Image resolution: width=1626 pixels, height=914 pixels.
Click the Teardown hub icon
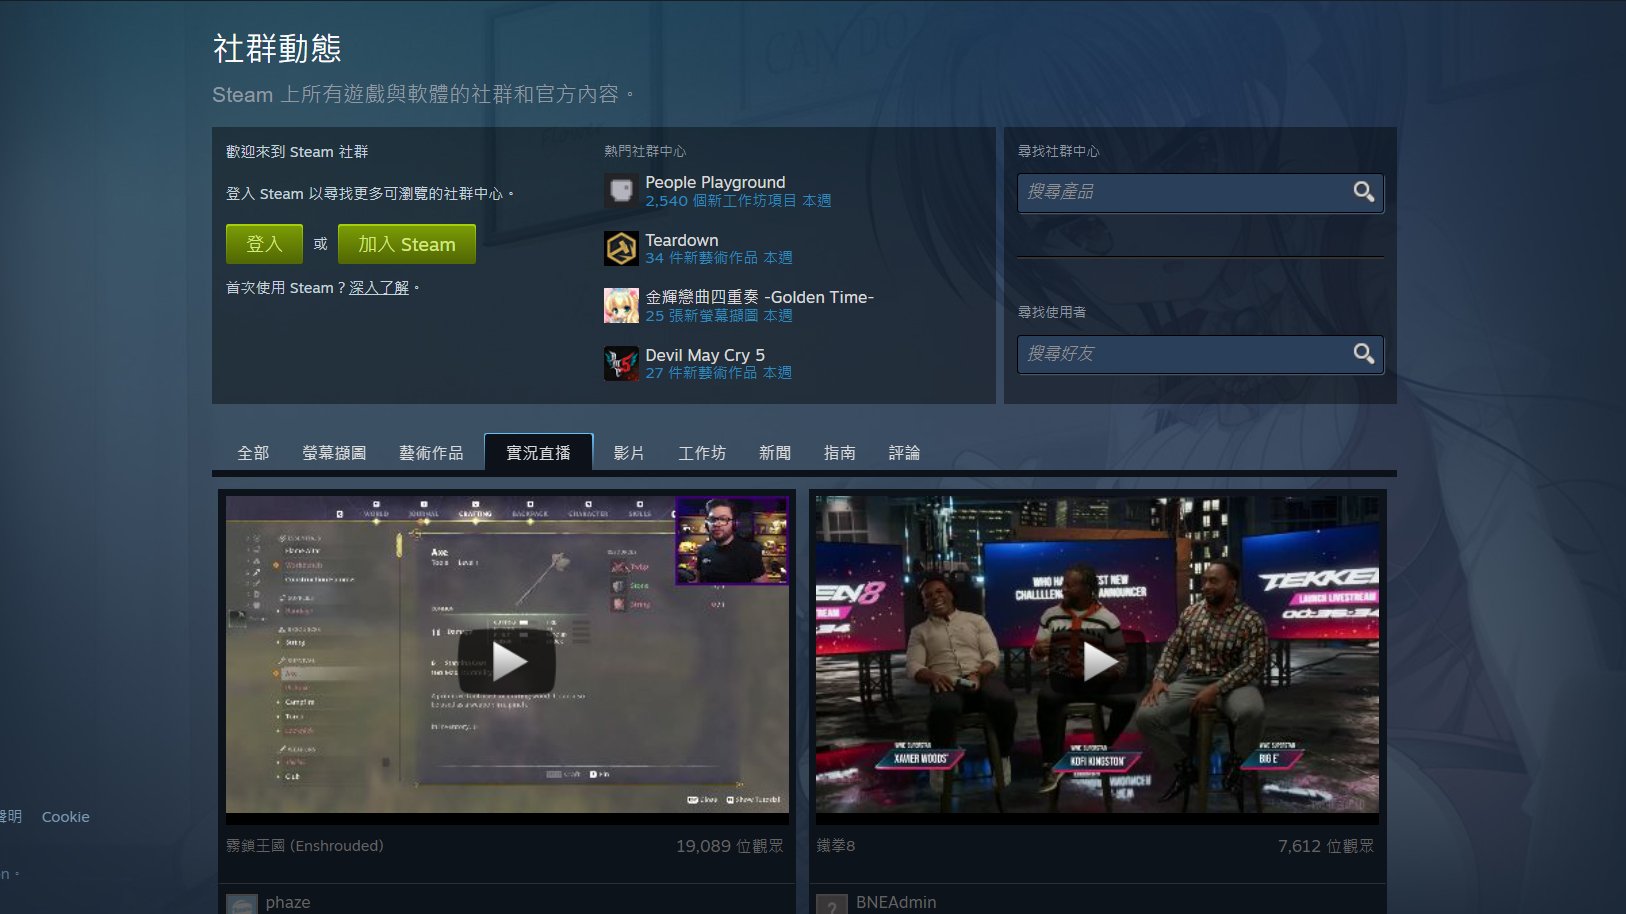621,248
